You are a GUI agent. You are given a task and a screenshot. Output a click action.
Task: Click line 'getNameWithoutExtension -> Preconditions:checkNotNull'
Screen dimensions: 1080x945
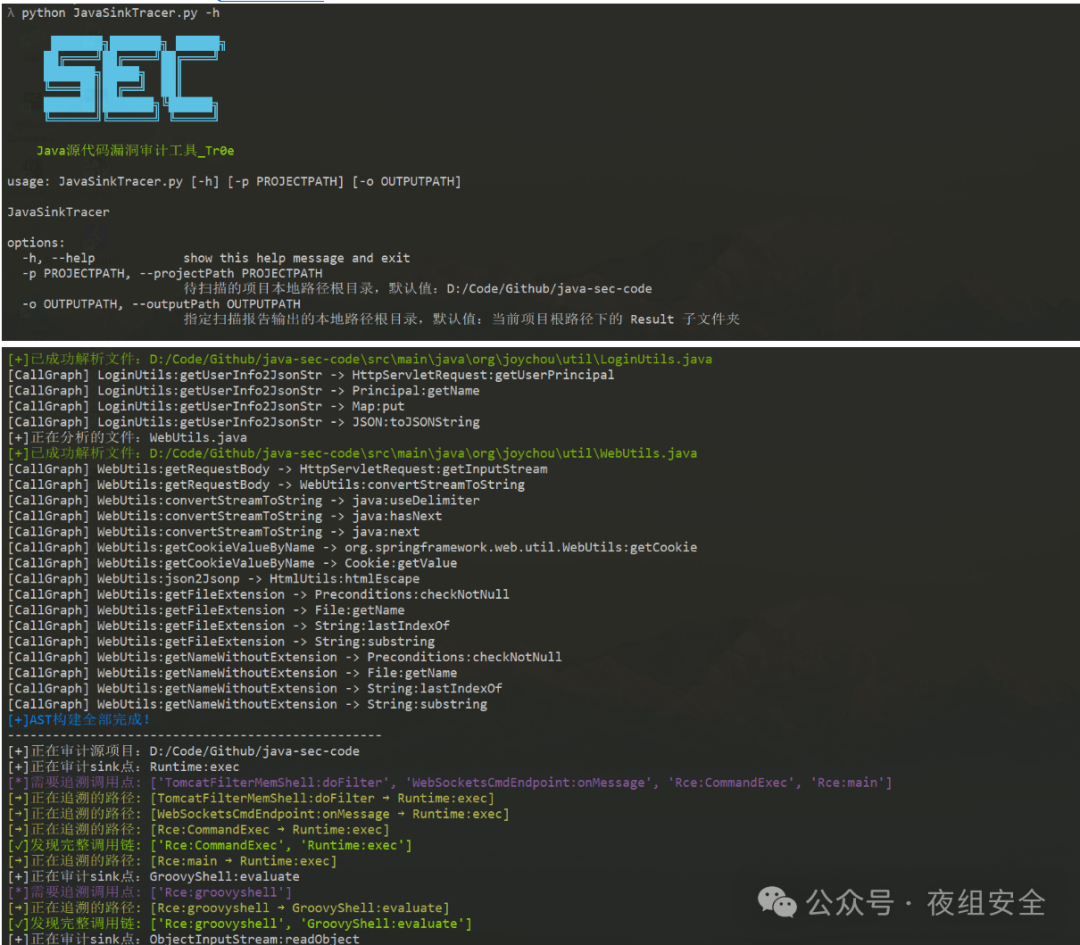click(284, 657)
